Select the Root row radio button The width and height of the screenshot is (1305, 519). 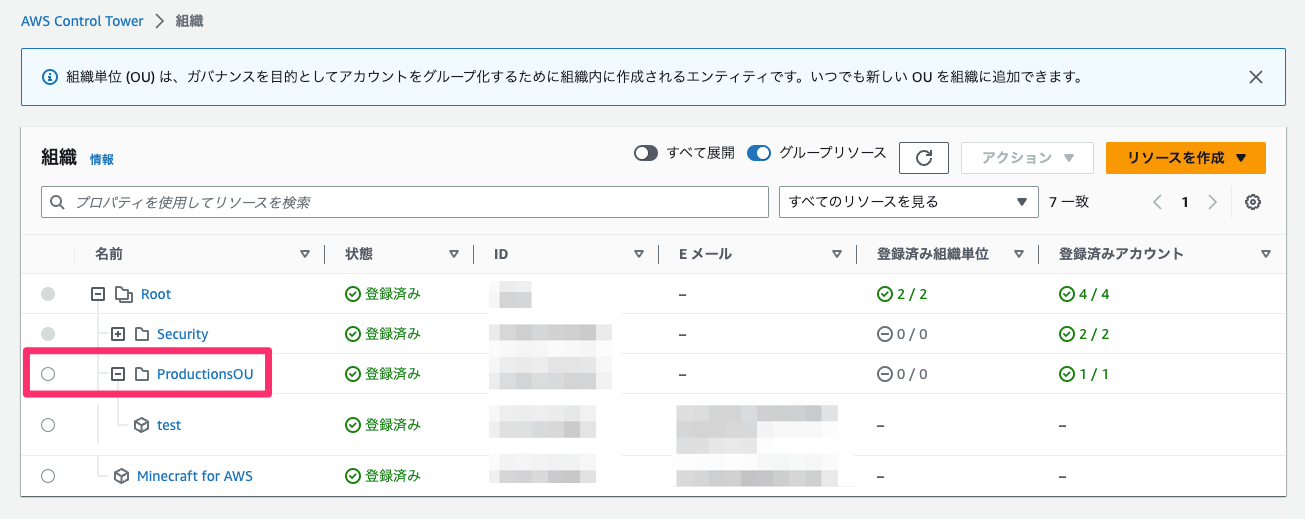tap(48, 294)
